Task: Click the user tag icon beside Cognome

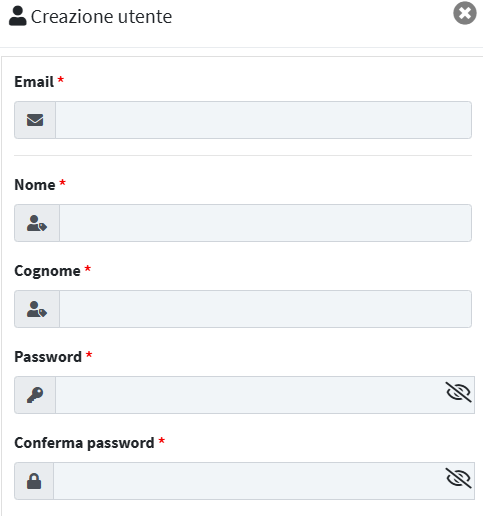Action: coord(37,309)
